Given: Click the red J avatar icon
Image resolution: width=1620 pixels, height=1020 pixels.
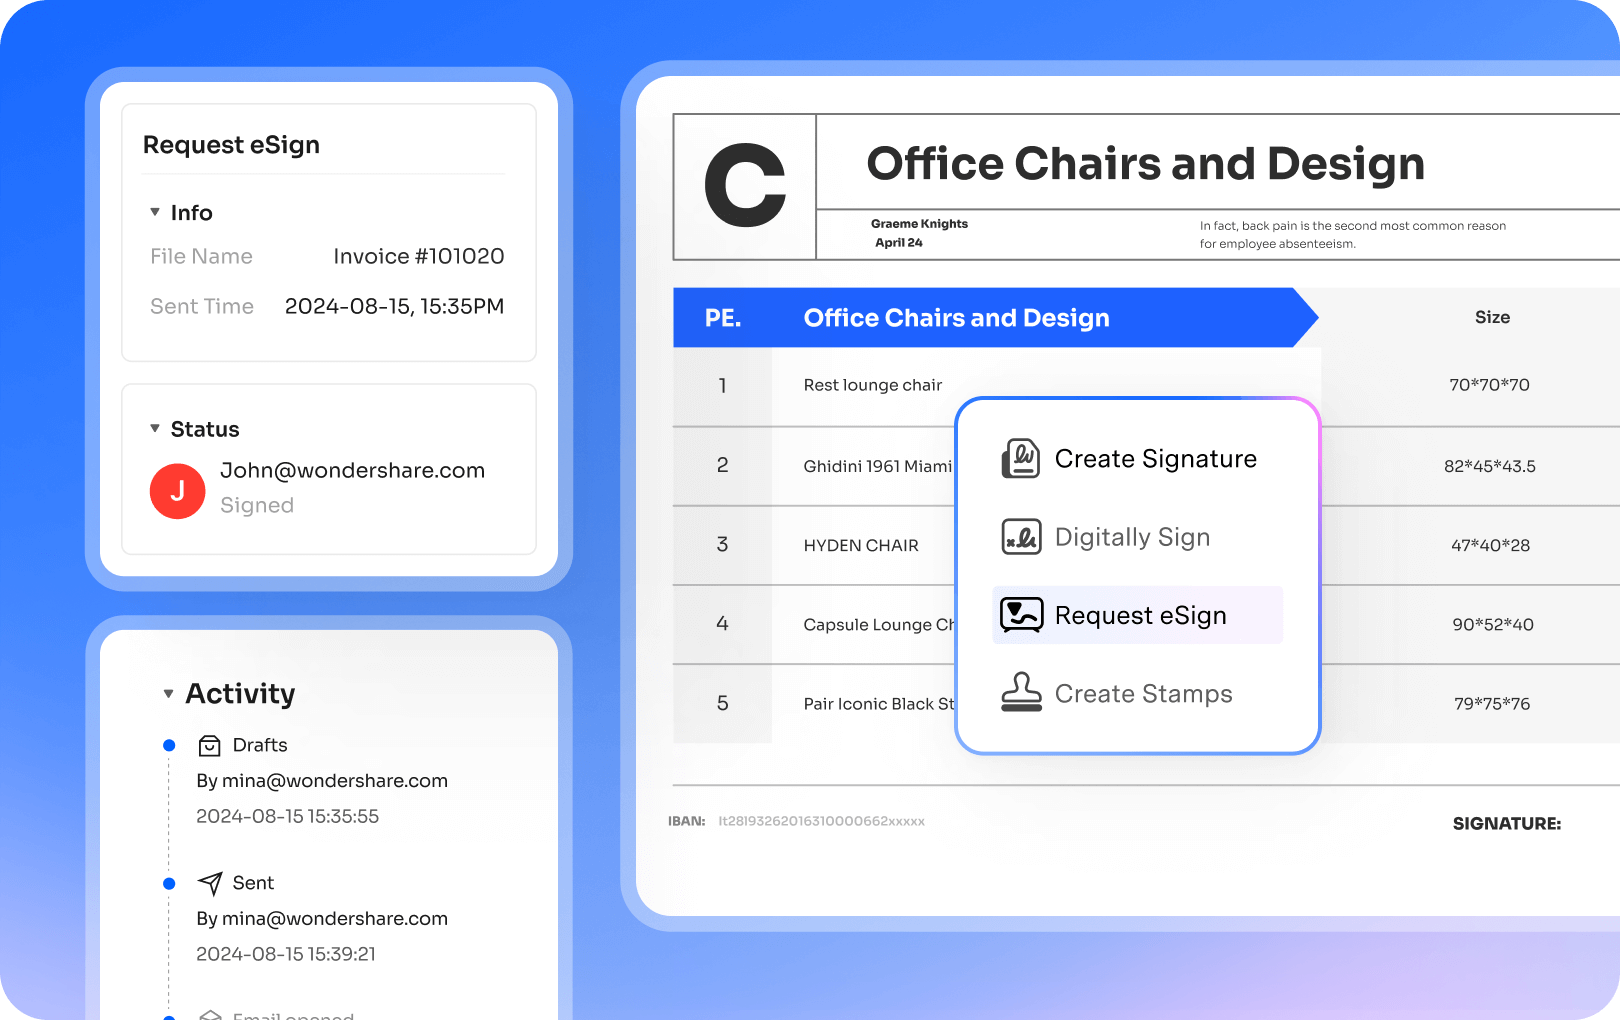Looking at the screenshot, I should tap(177, 491).
